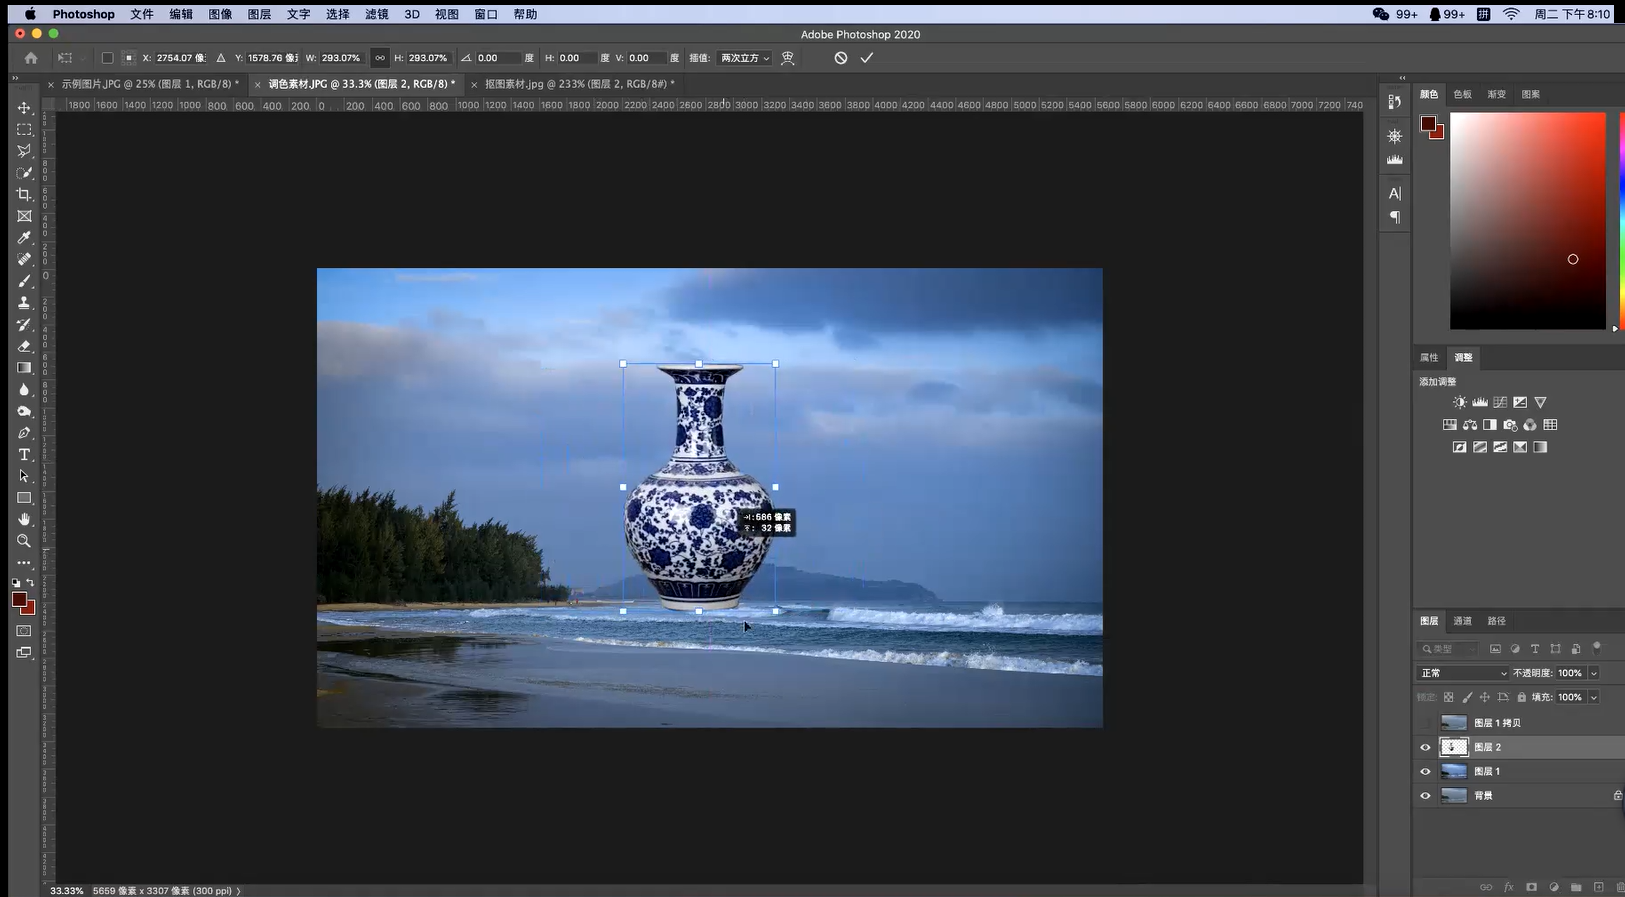The width and height of the screenshot is (1625, 897).
Task: Select the Horizontal Type tool
Action: click(24, 455)
